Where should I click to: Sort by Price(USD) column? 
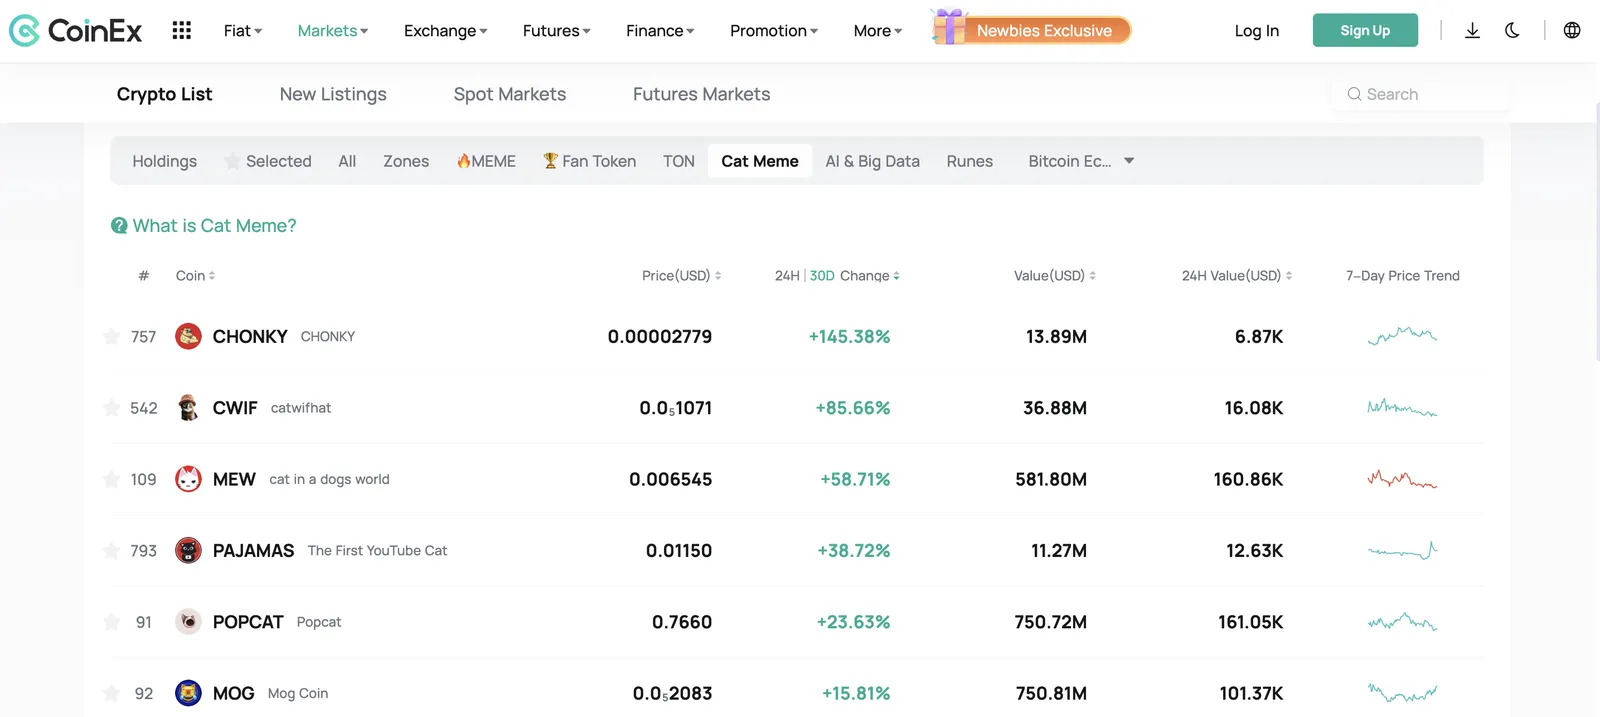(681, 276)
